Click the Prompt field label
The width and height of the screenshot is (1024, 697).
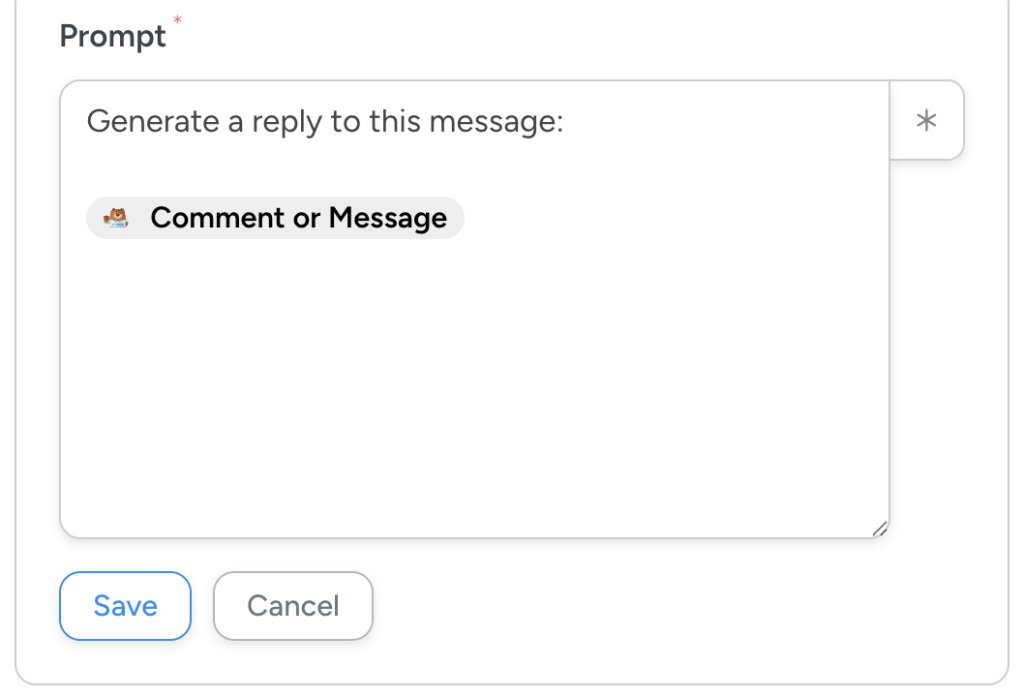click(113, 36)
